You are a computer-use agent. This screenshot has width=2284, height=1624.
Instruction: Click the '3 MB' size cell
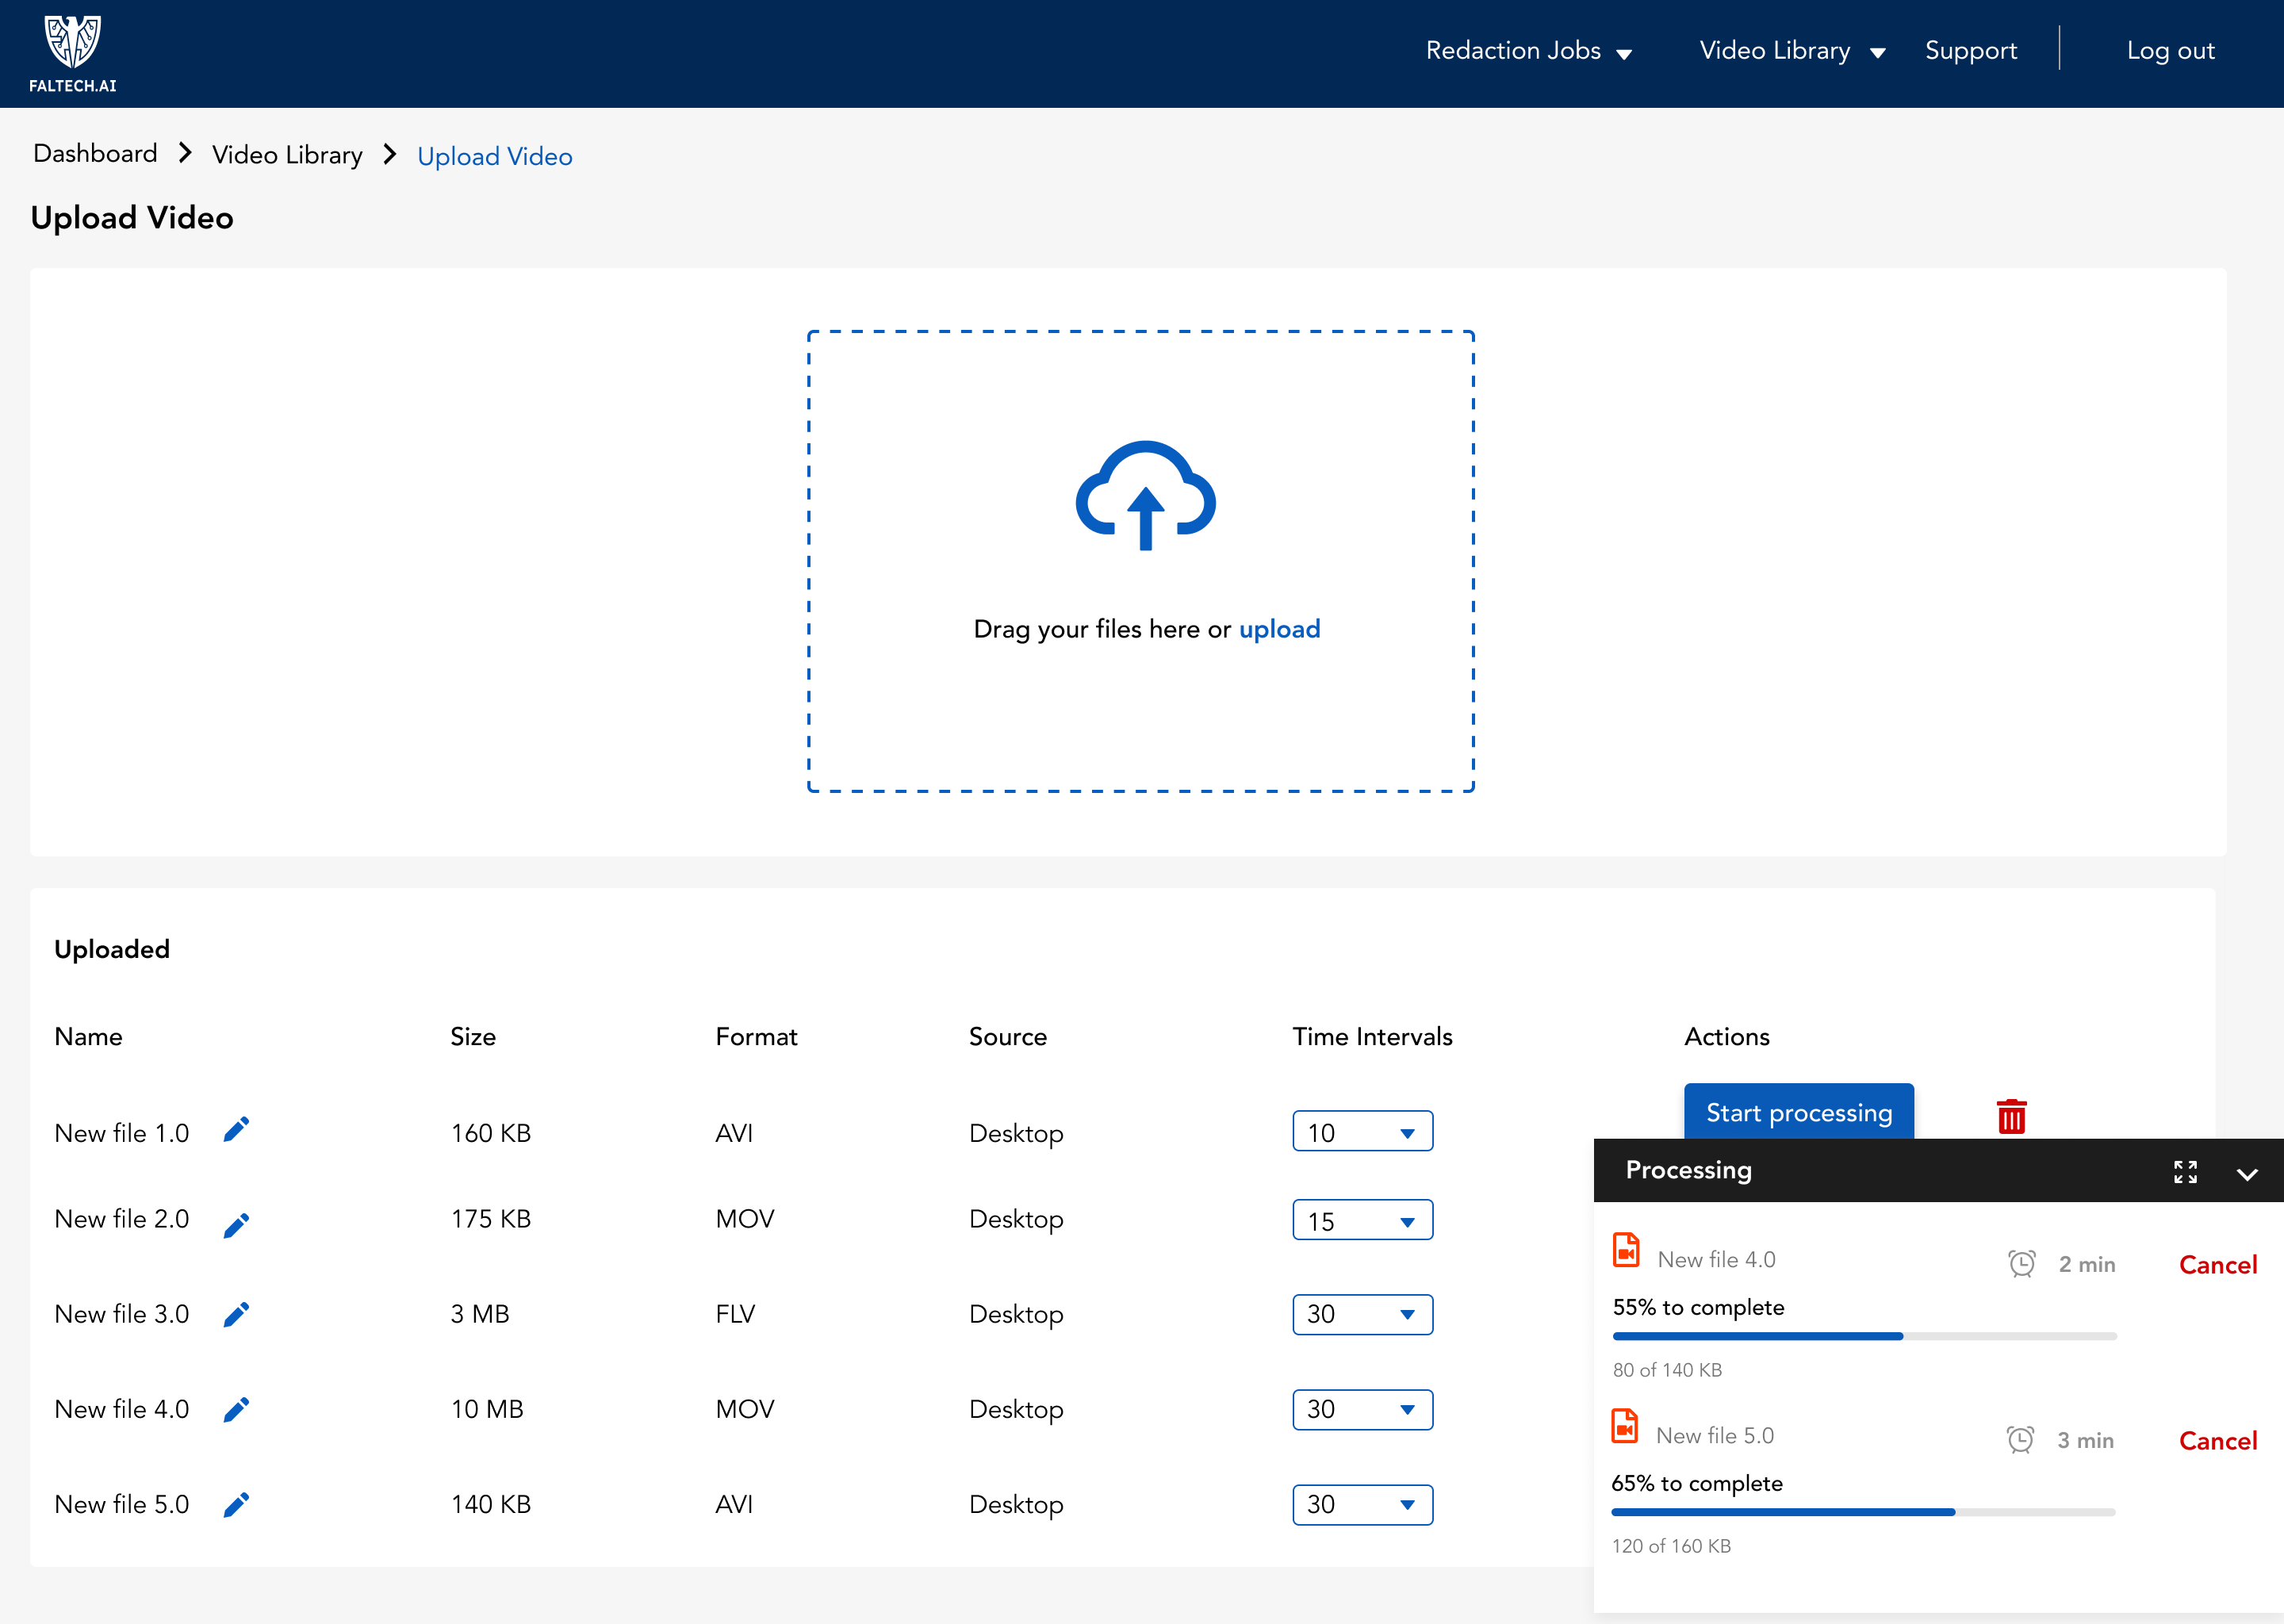click(x=480, y=1314)
